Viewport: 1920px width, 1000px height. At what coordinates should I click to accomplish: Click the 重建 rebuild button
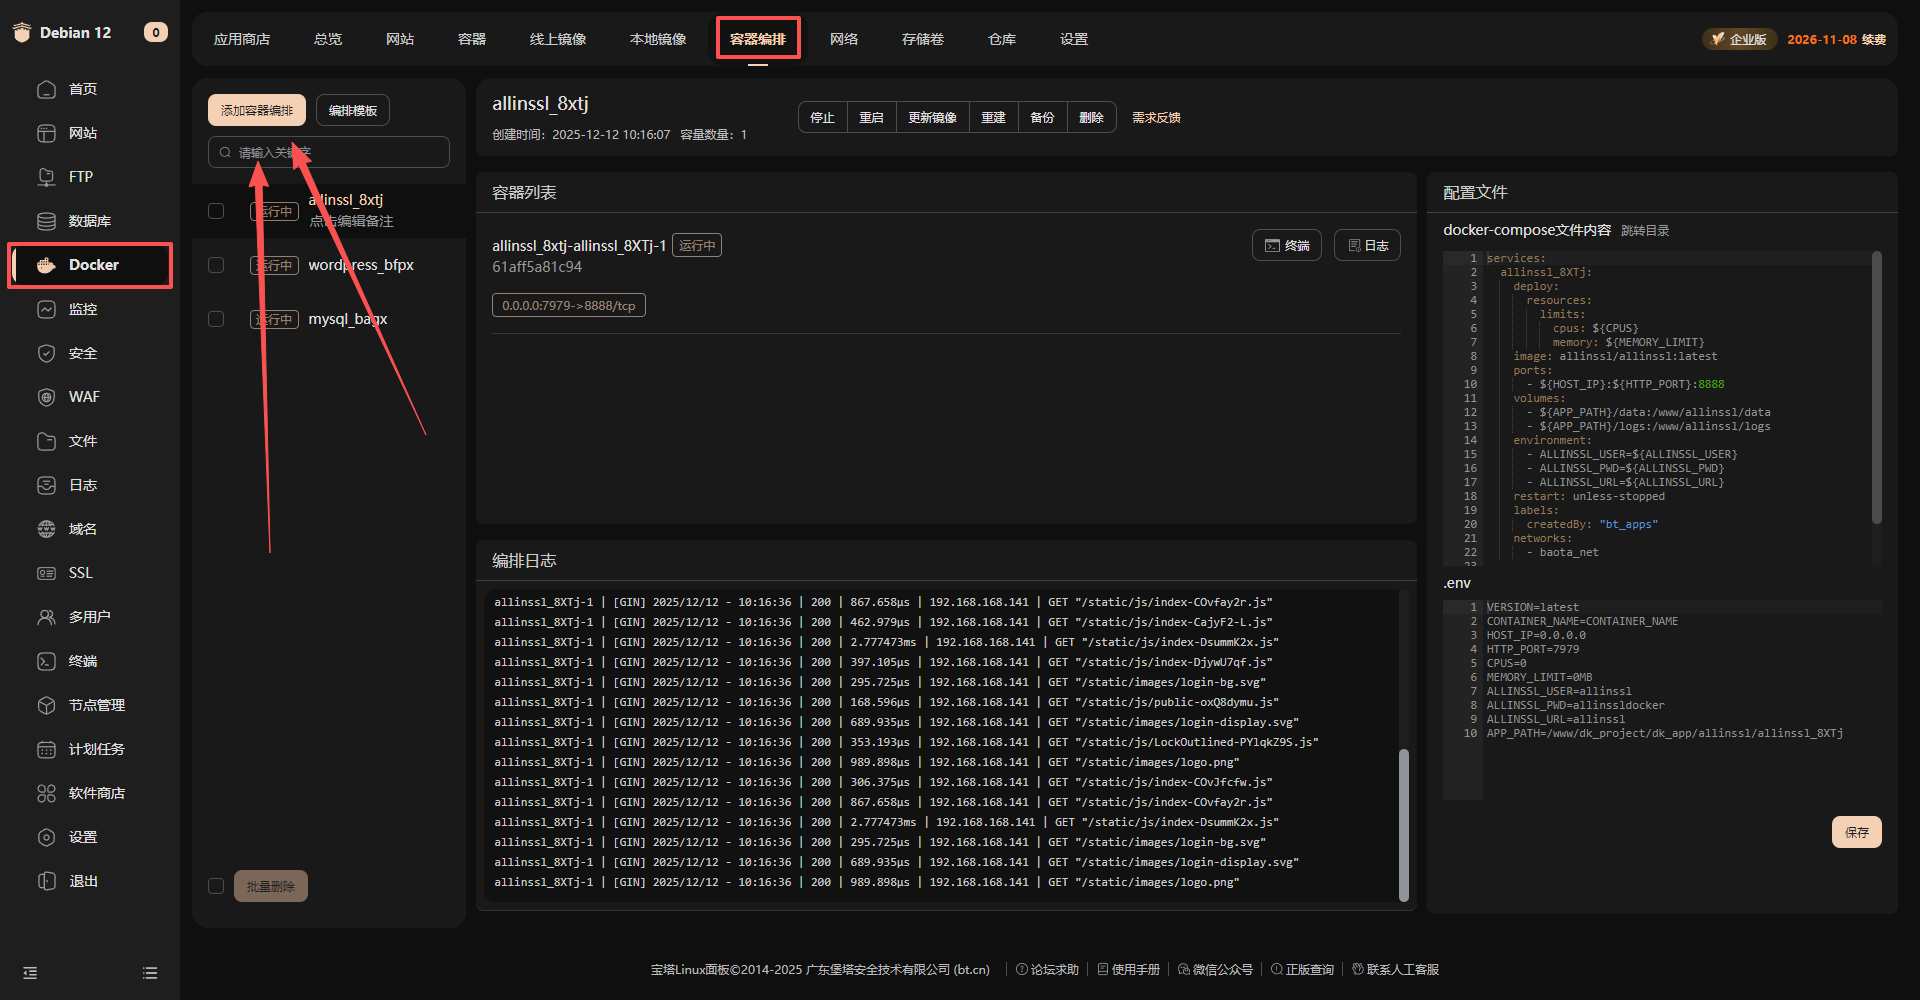pos(993,117)
